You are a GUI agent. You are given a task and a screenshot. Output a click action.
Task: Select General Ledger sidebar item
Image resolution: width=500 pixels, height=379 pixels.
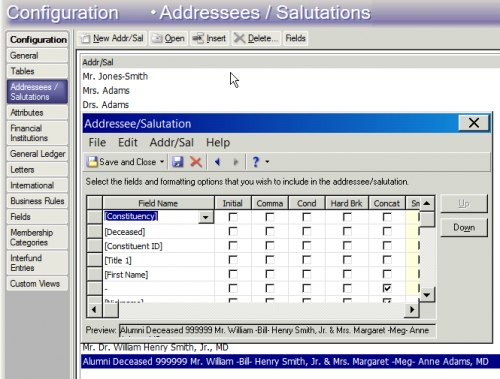click(x=37, y=154)
